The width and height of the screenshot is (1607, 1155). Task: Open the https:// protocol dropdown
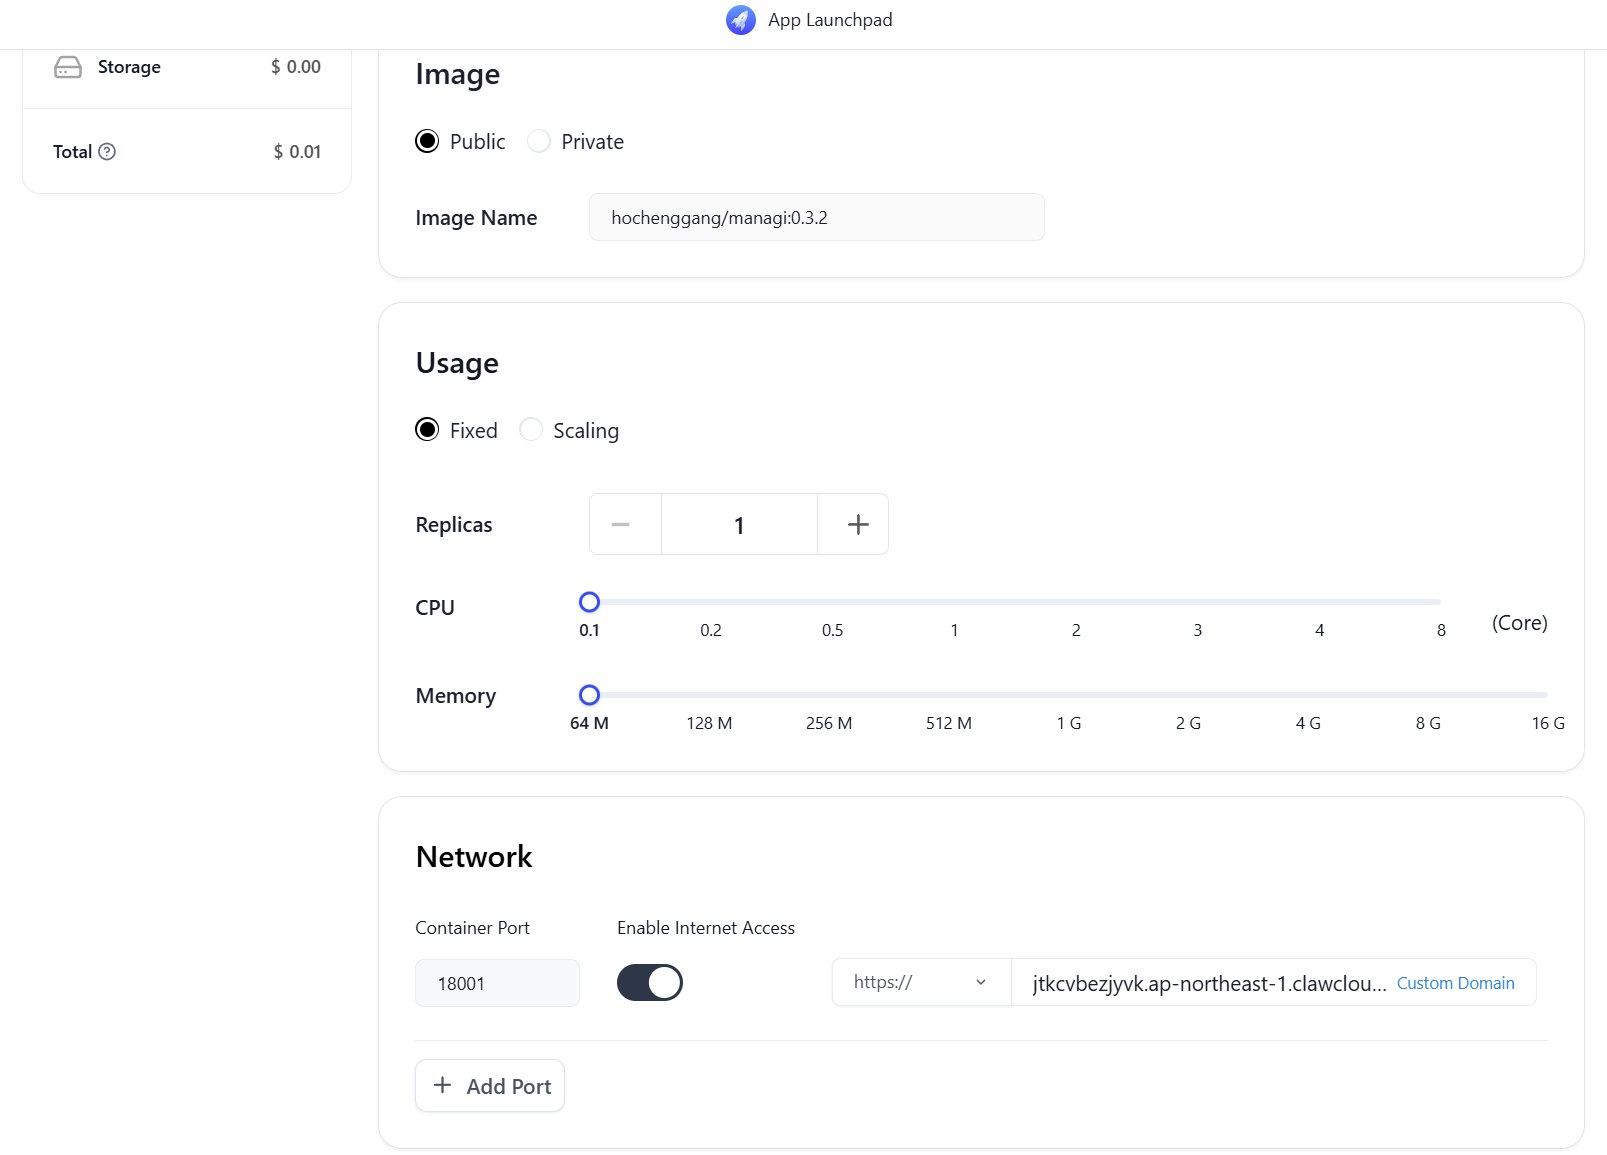tap(921, 982)
